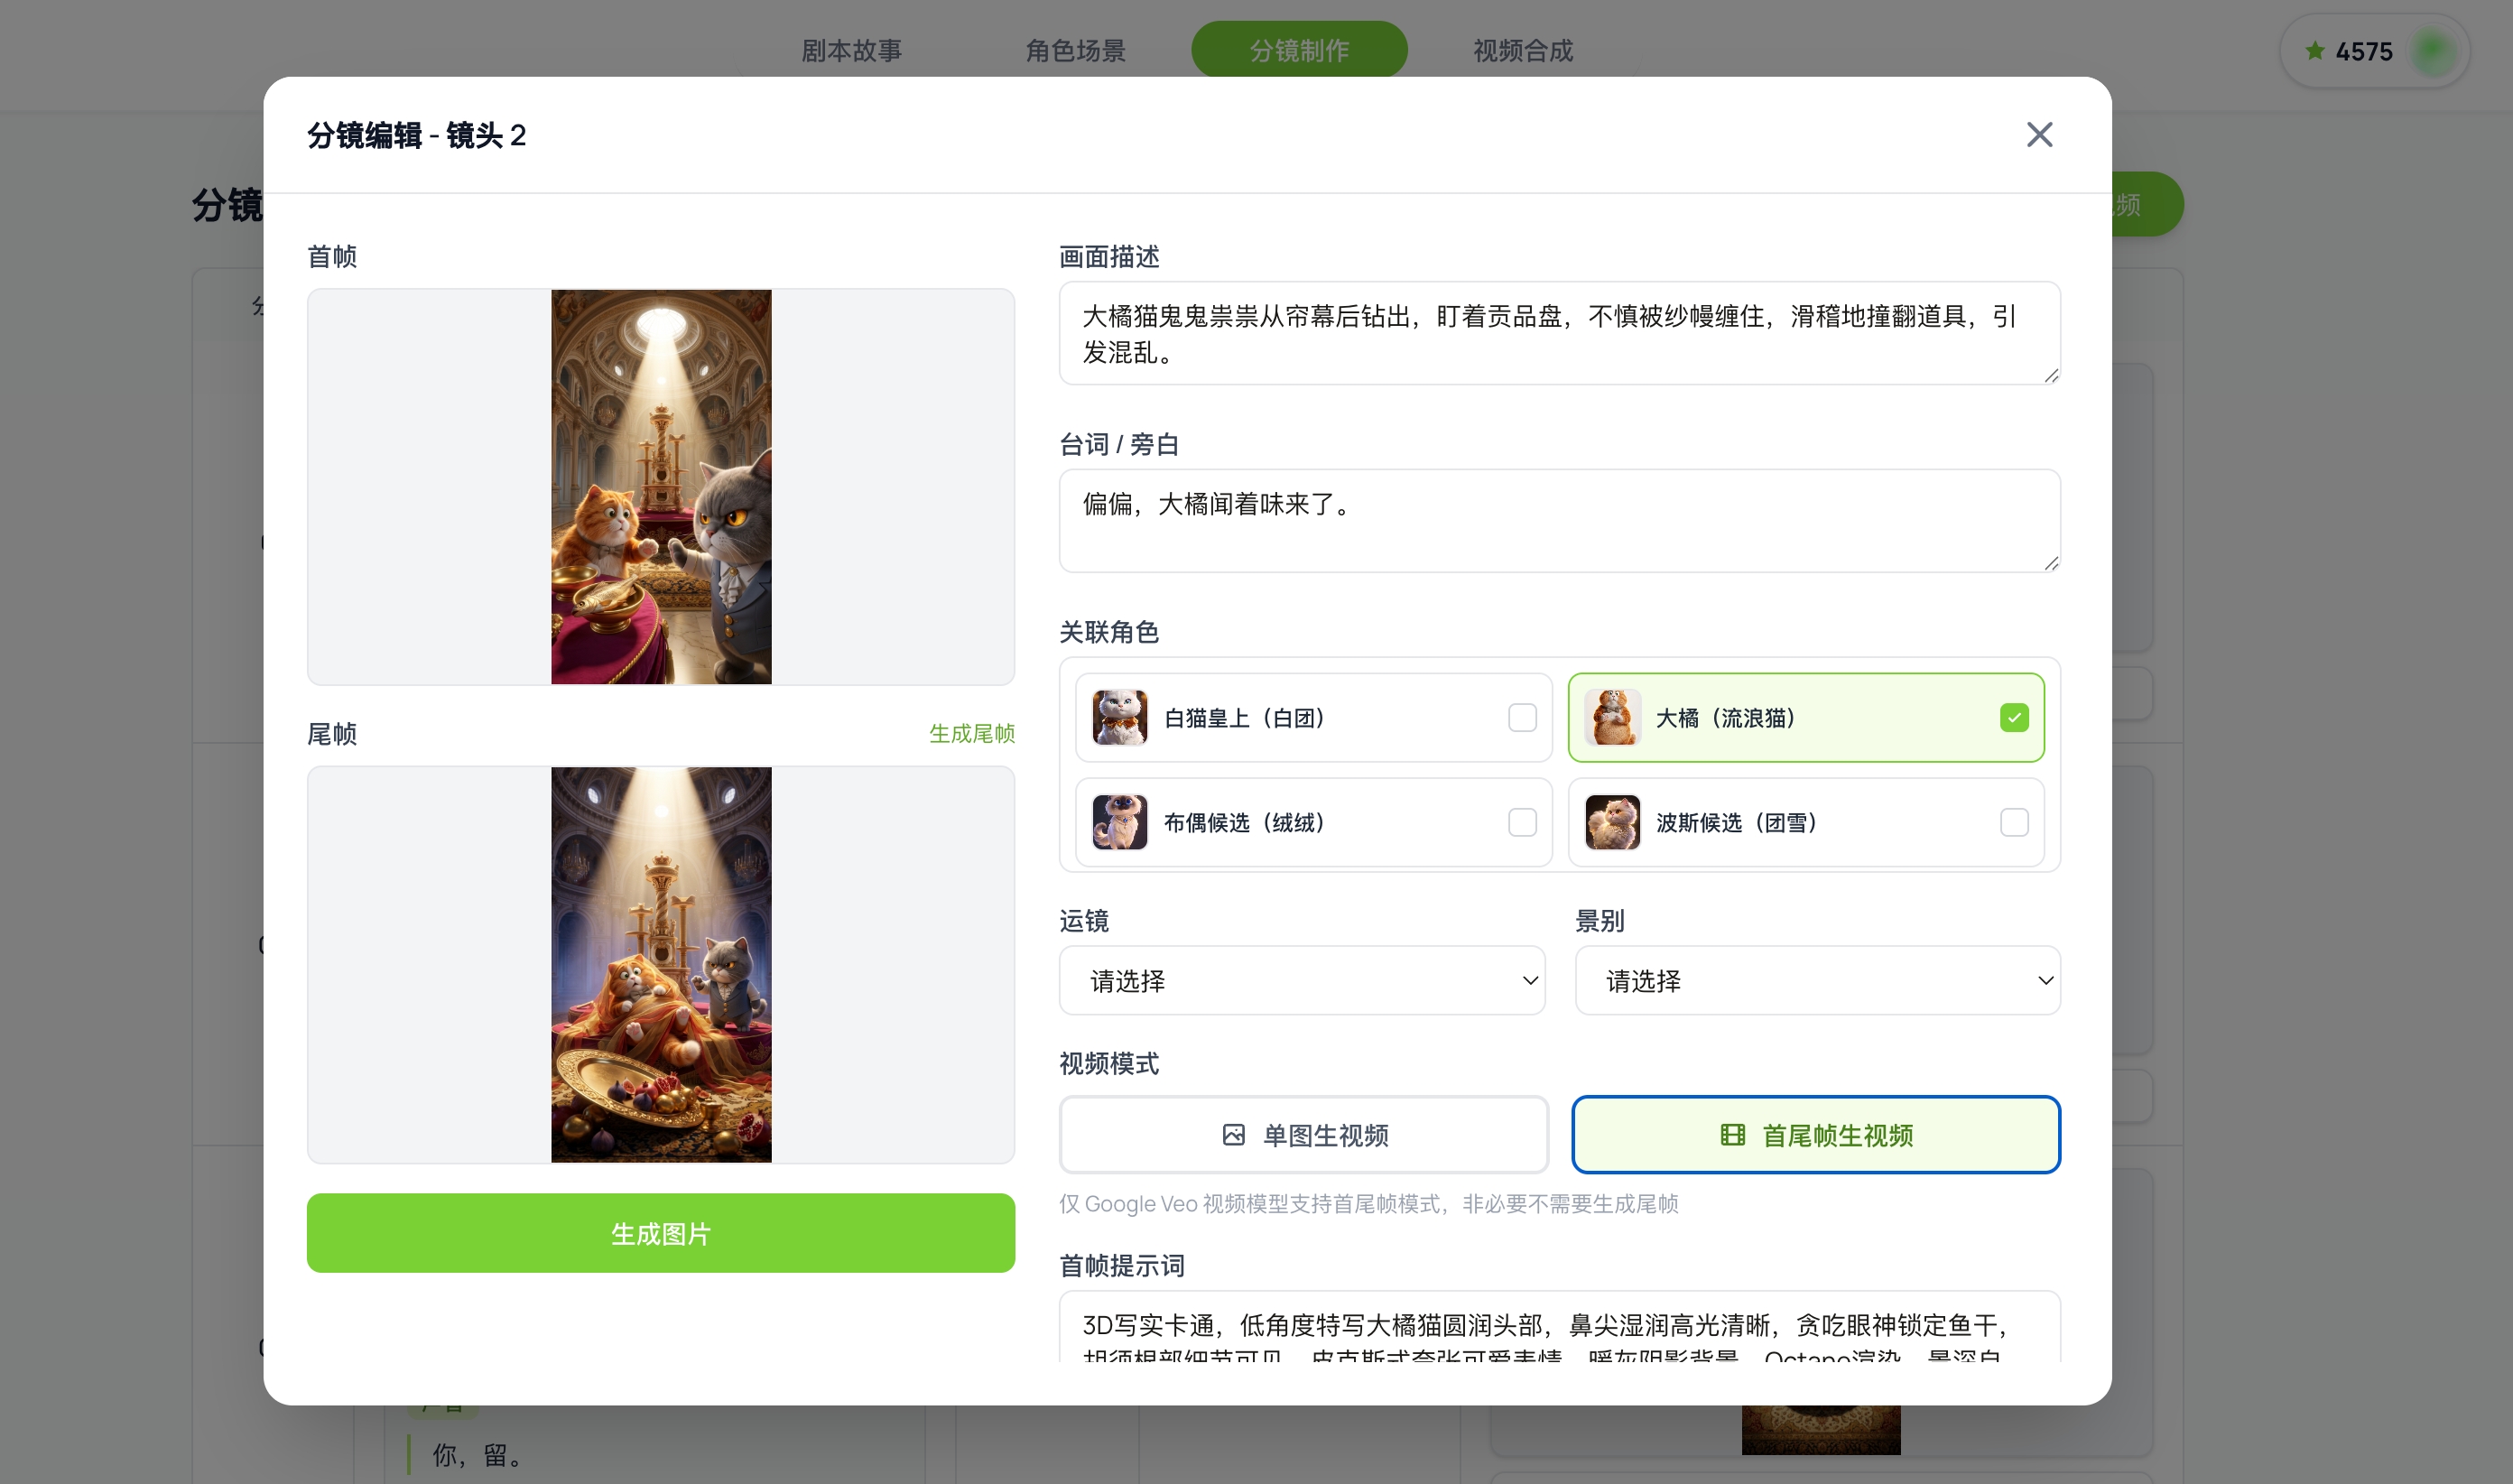2513x1484 pixels.
Task: Click image icon in 单图生视频 button
Action: click(1234, 1135)
